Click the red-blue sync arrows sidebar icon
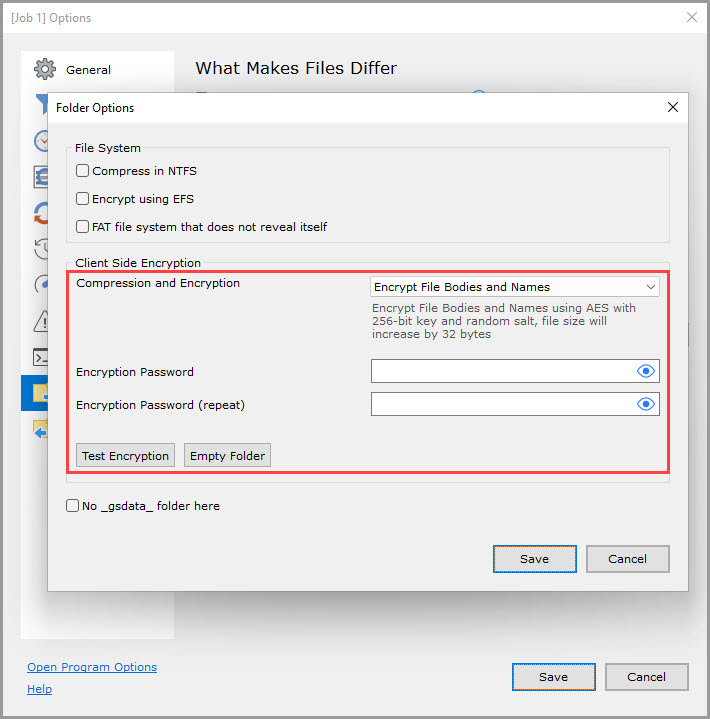Screen dimensions: 710x719 [40, 213]
